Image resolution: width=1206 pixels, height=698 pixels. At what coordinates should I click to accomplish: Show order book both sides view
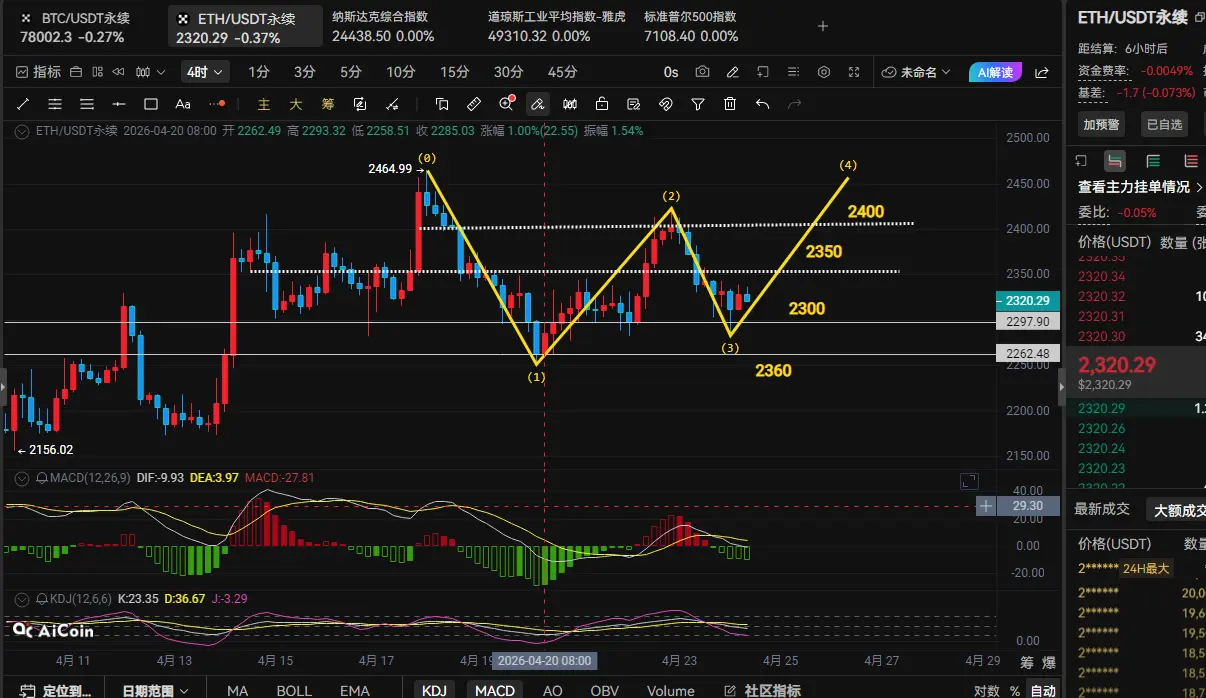pos(1114,161)
